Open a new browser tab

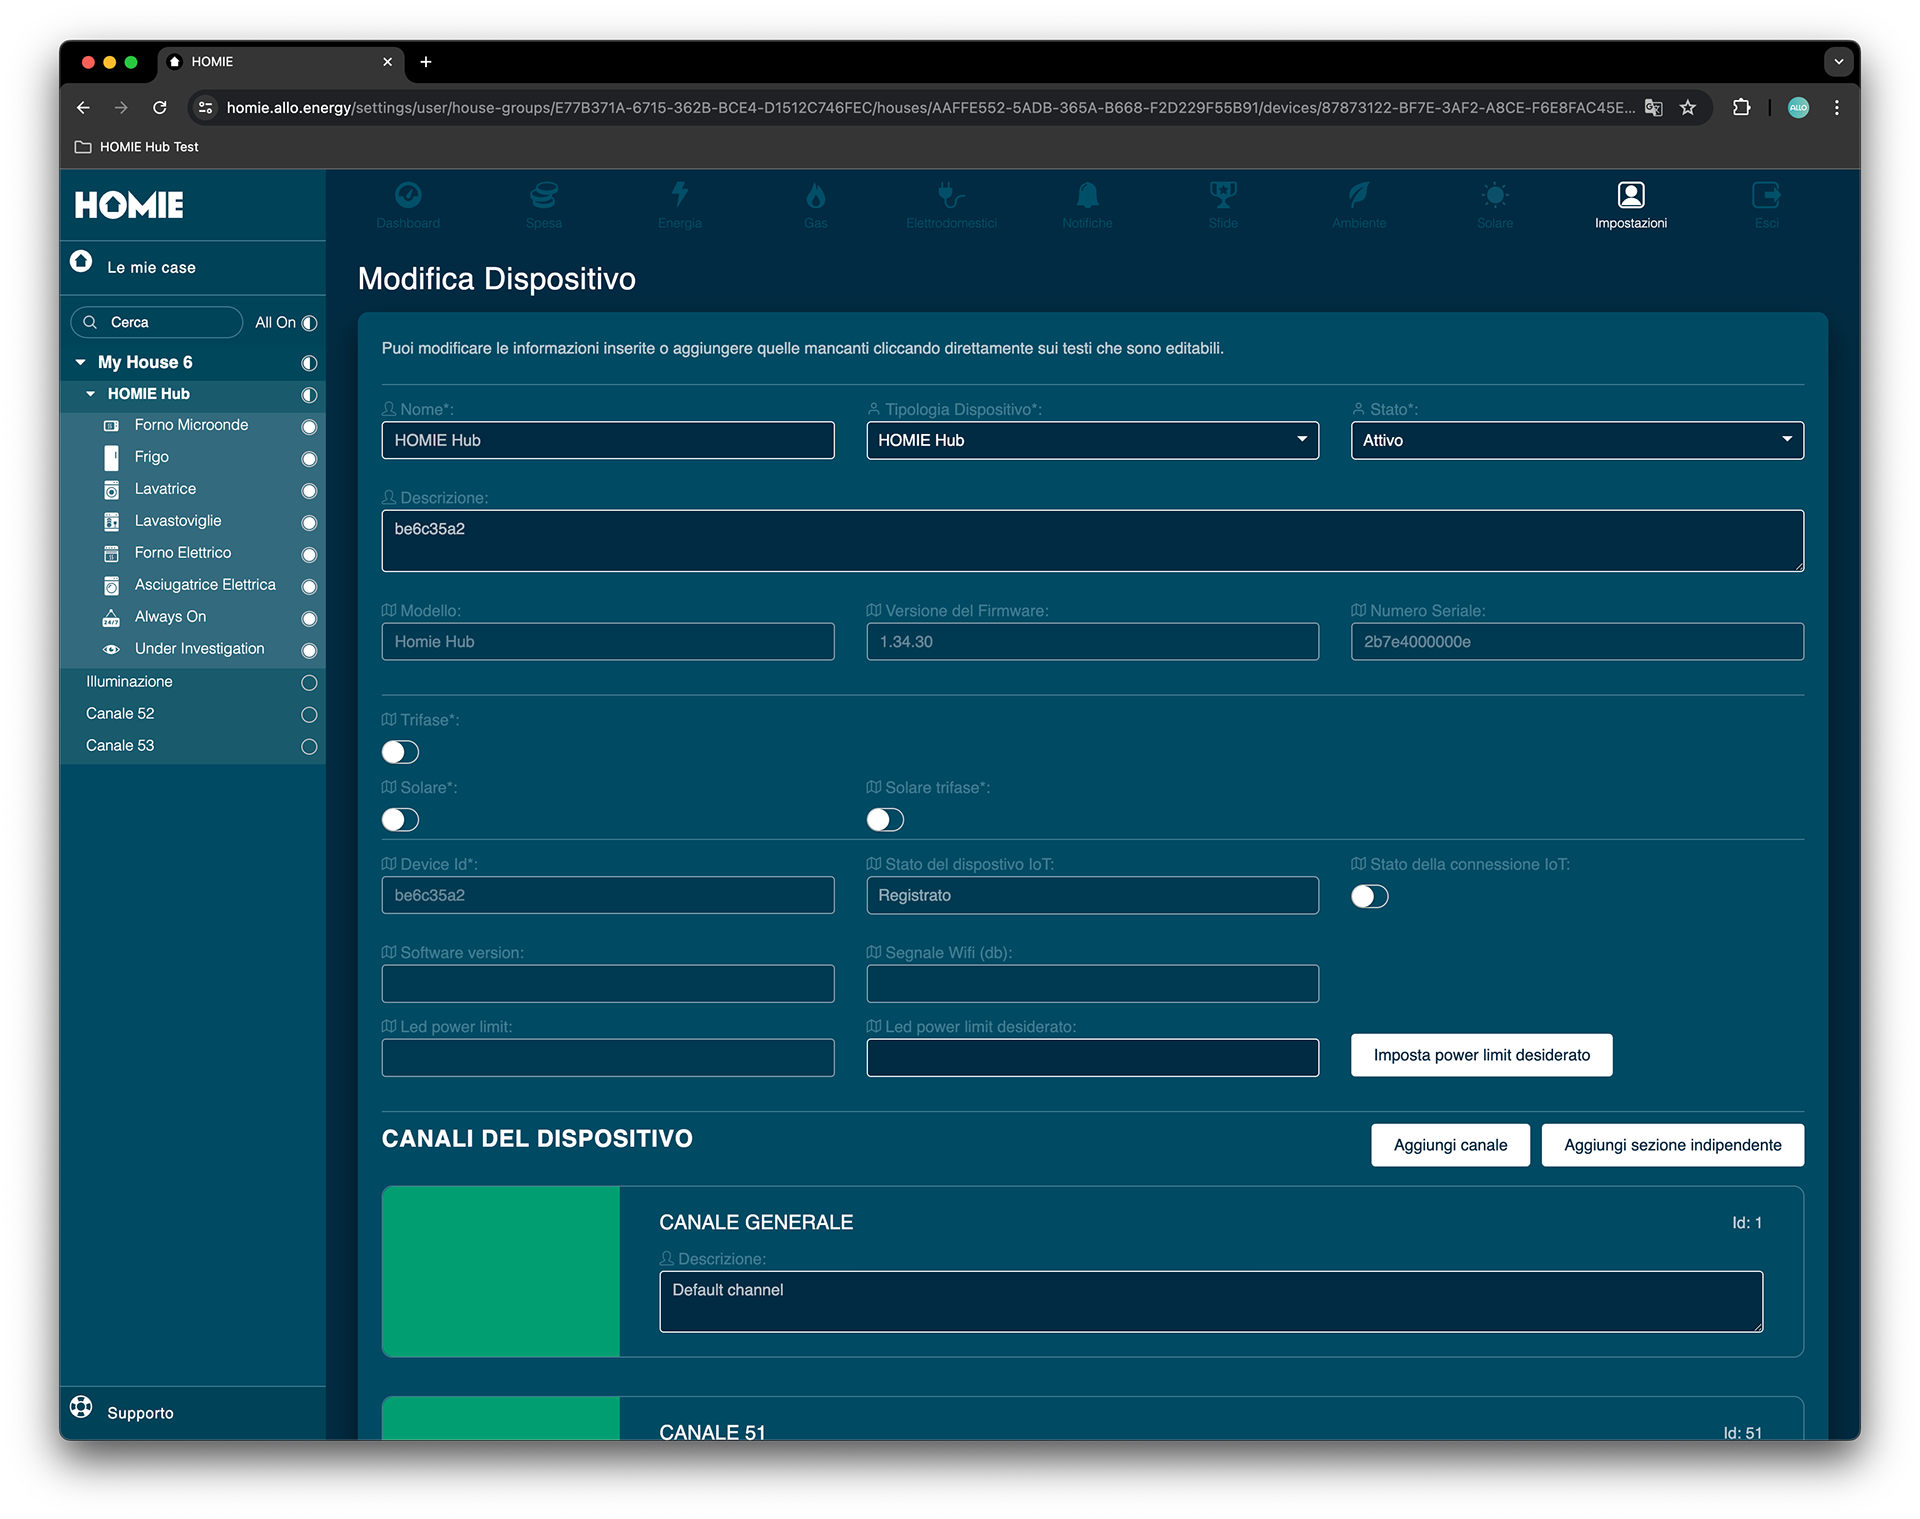click(x=426, y=62)
